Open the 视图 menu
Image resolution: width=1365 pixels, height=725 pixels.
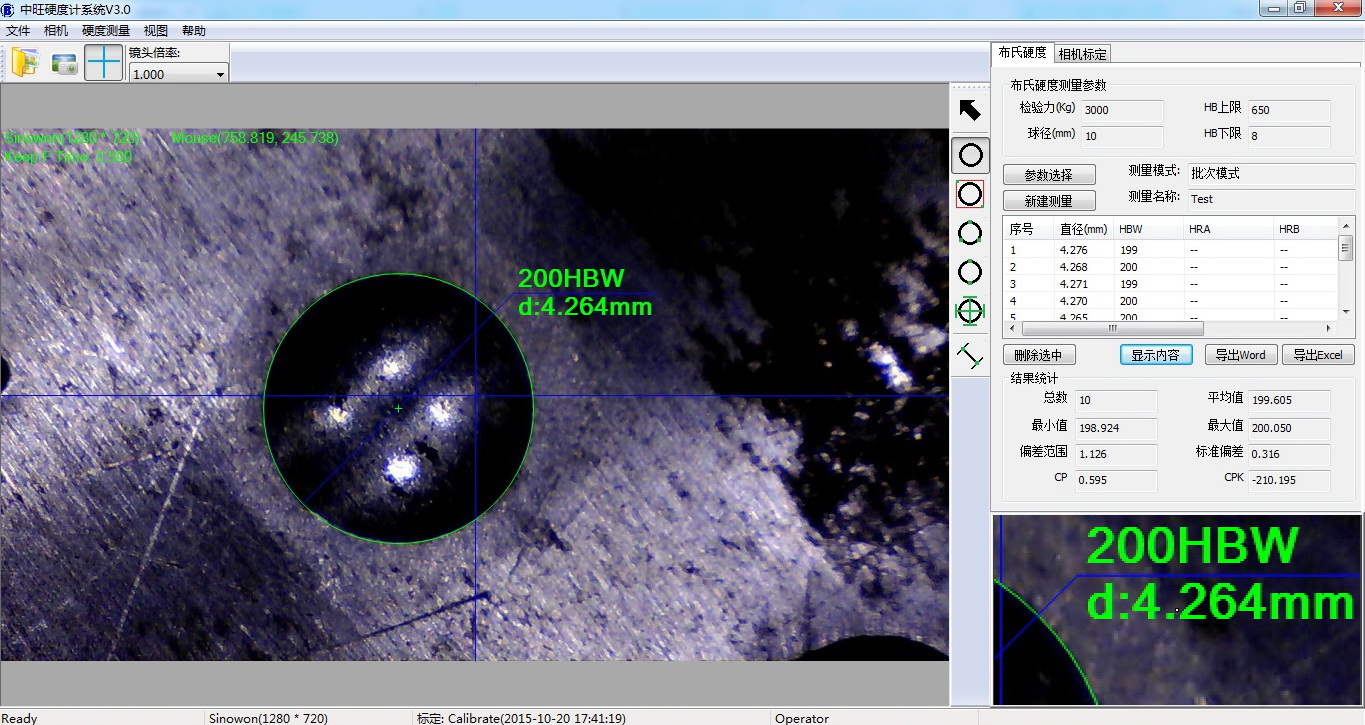point(156,31)
